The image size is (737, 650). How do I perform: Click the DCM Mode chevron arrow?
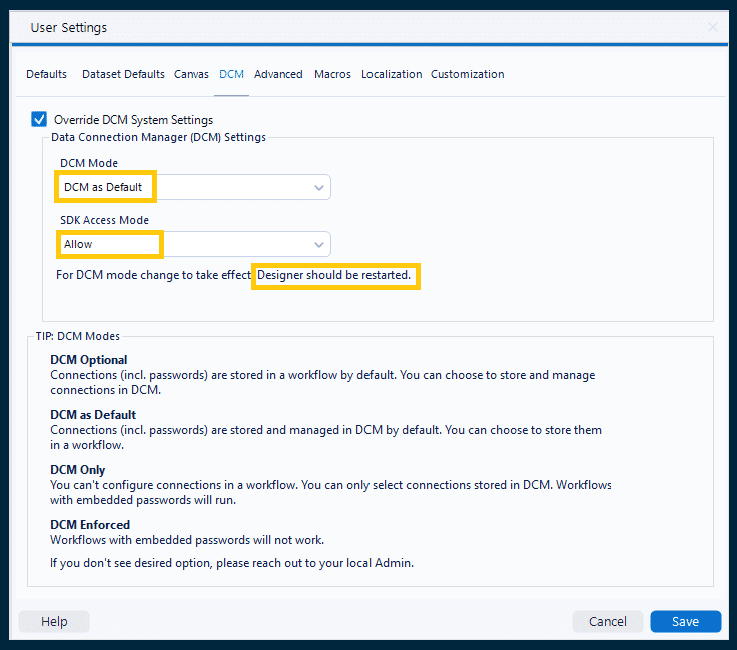(319, 187)
